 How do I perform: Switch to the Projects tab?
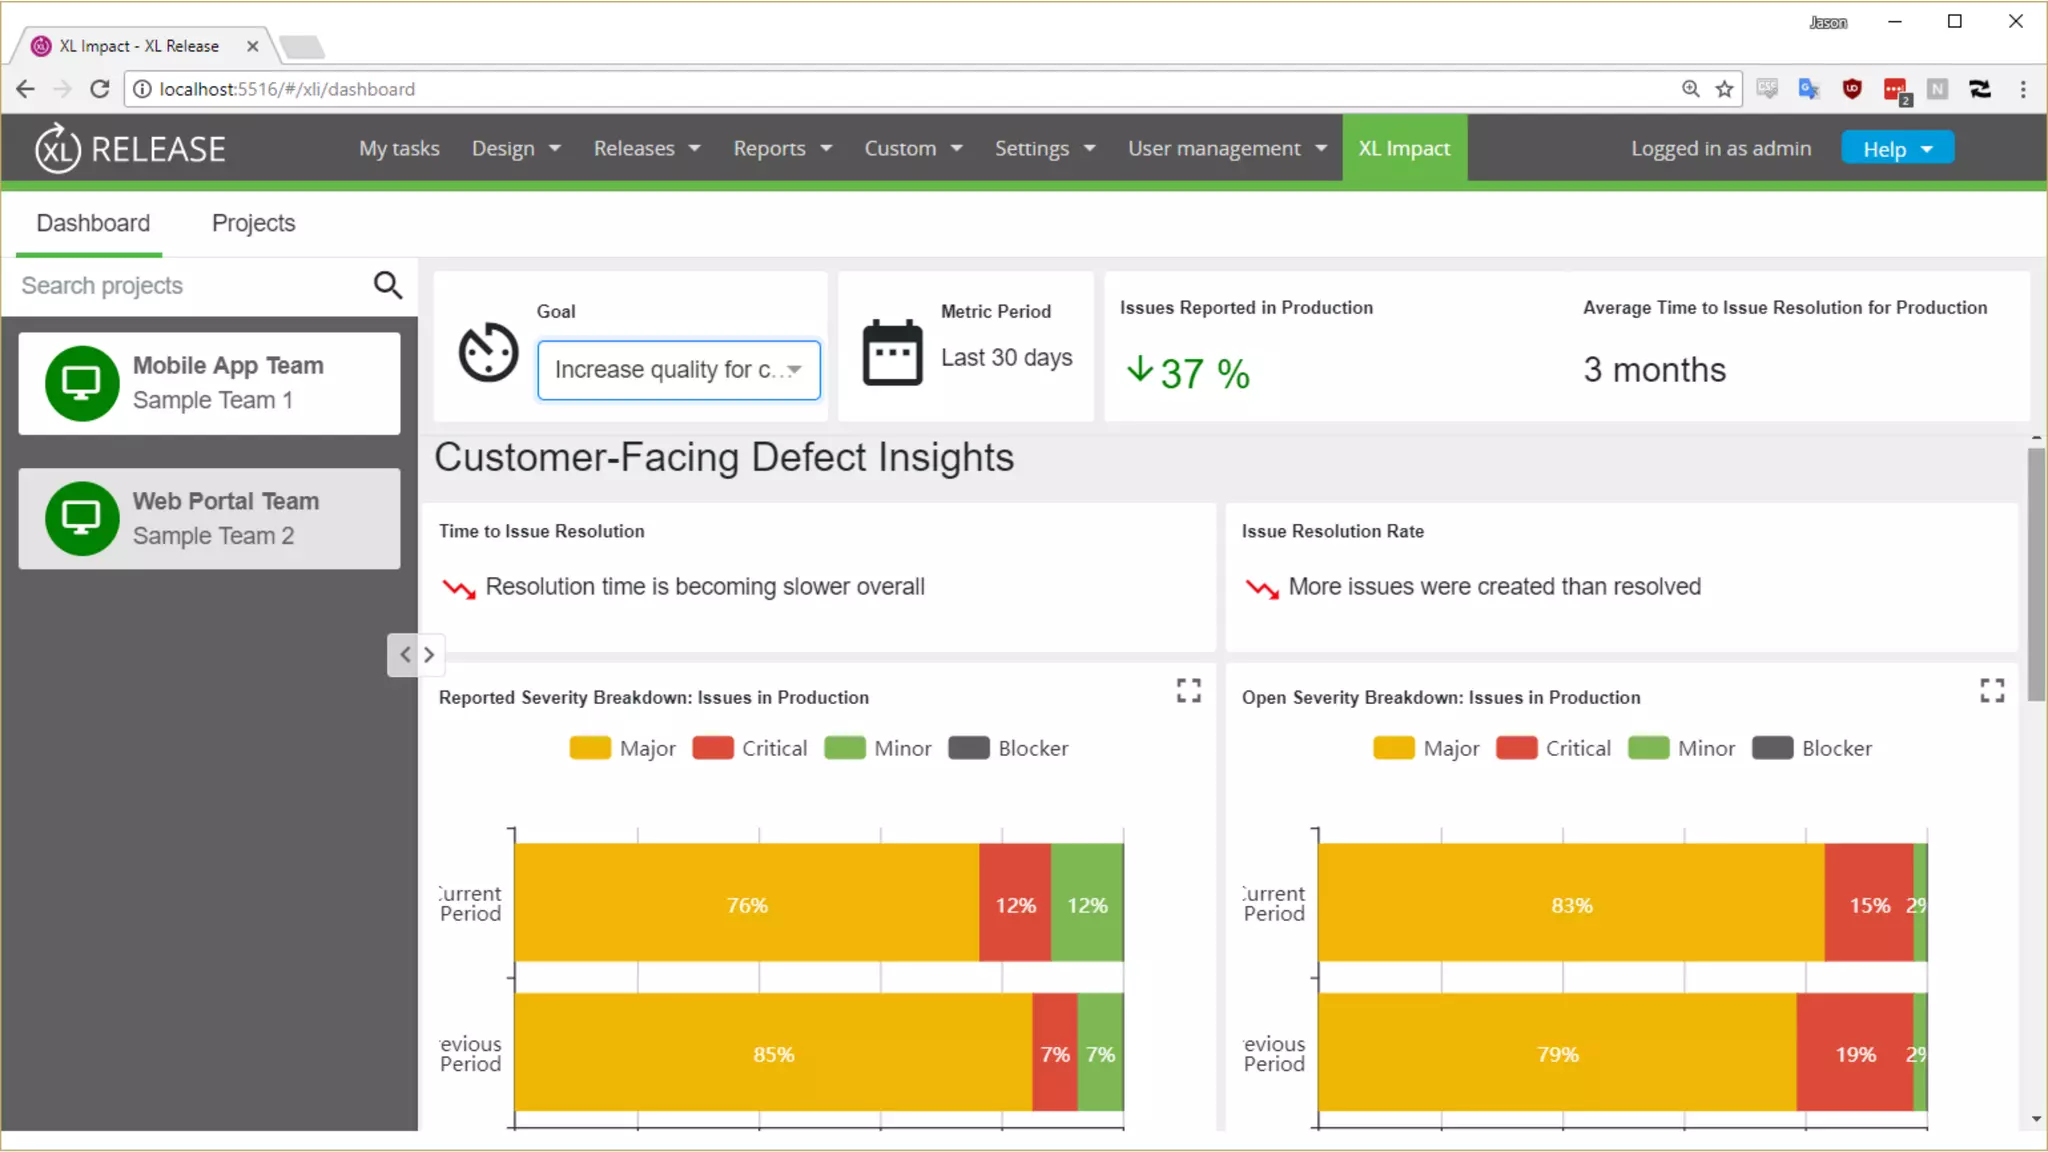point(253,223)
